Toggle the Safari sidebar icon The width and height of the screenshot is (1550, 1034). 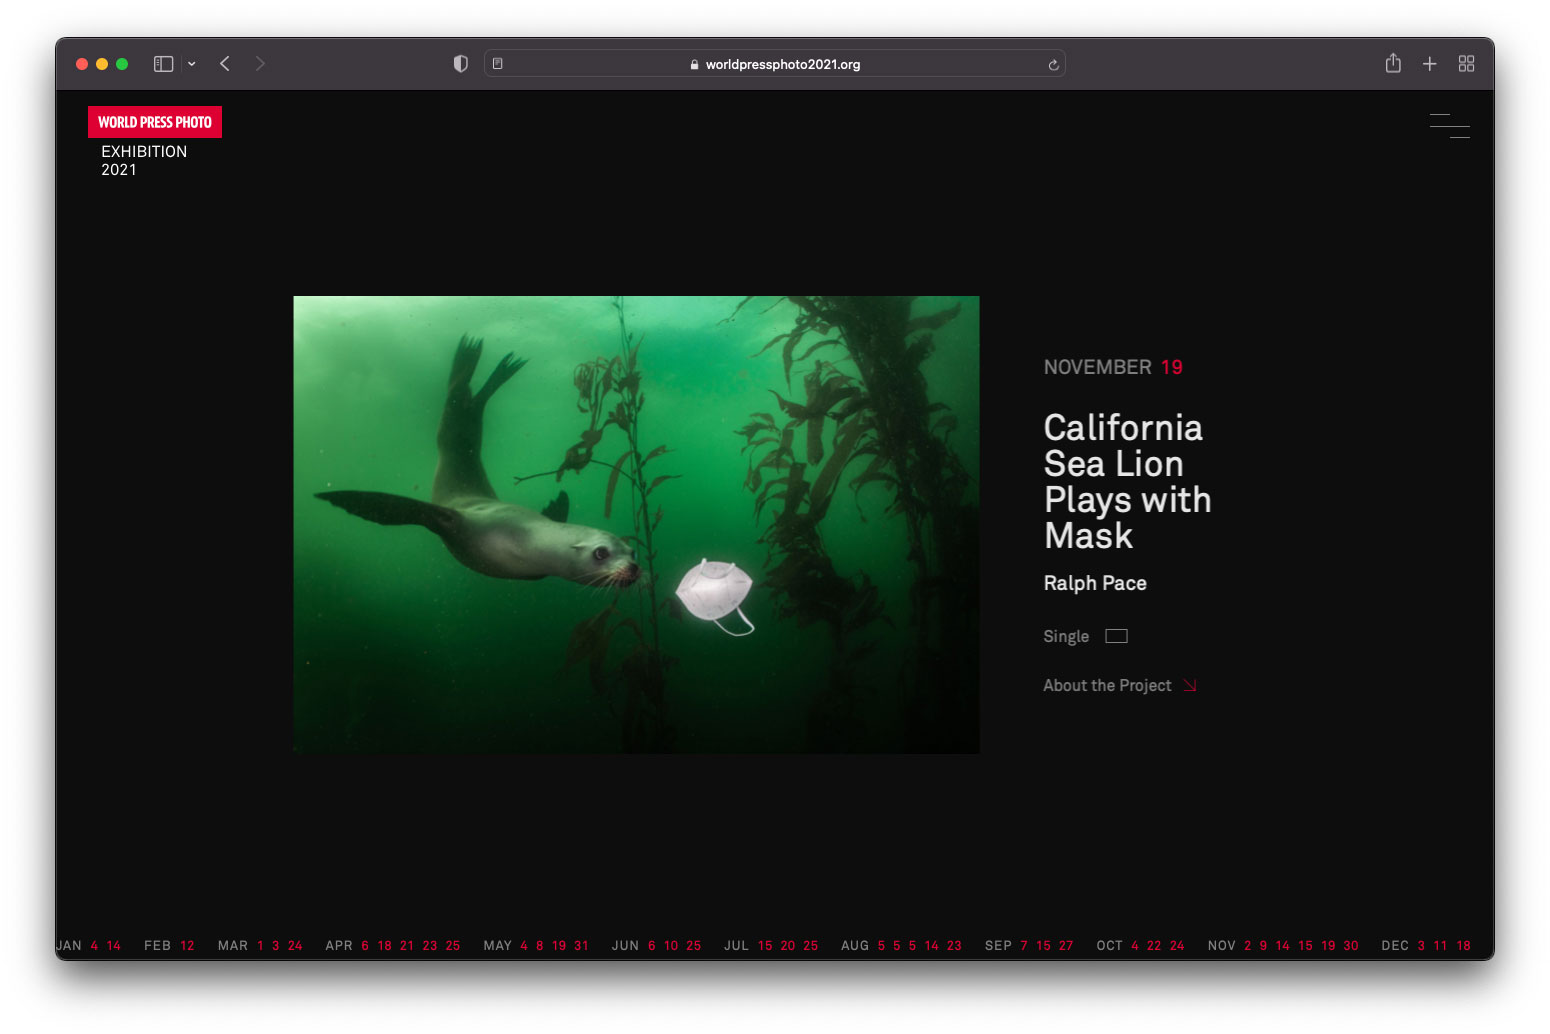tap(164, 64)
